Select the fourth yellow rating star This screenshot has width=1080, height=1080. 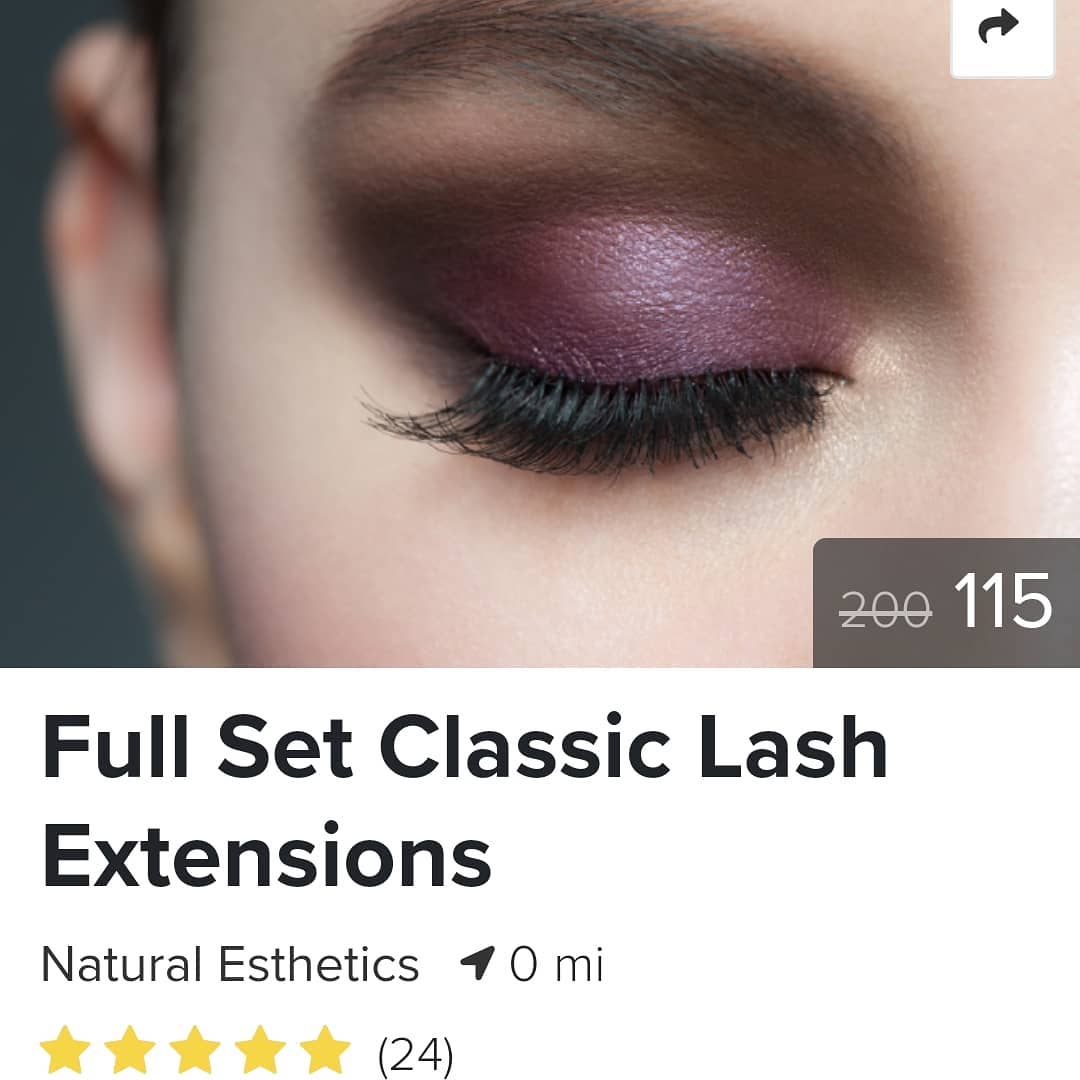point(260,1050)
